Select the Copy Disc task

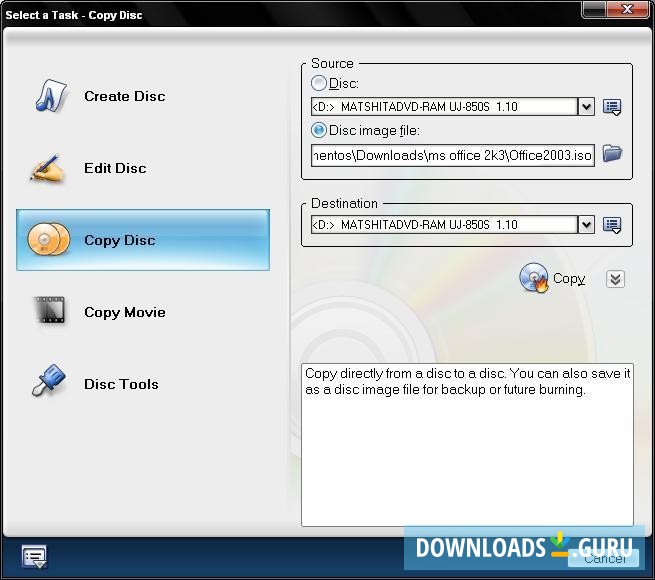click(x=143, y=240)
